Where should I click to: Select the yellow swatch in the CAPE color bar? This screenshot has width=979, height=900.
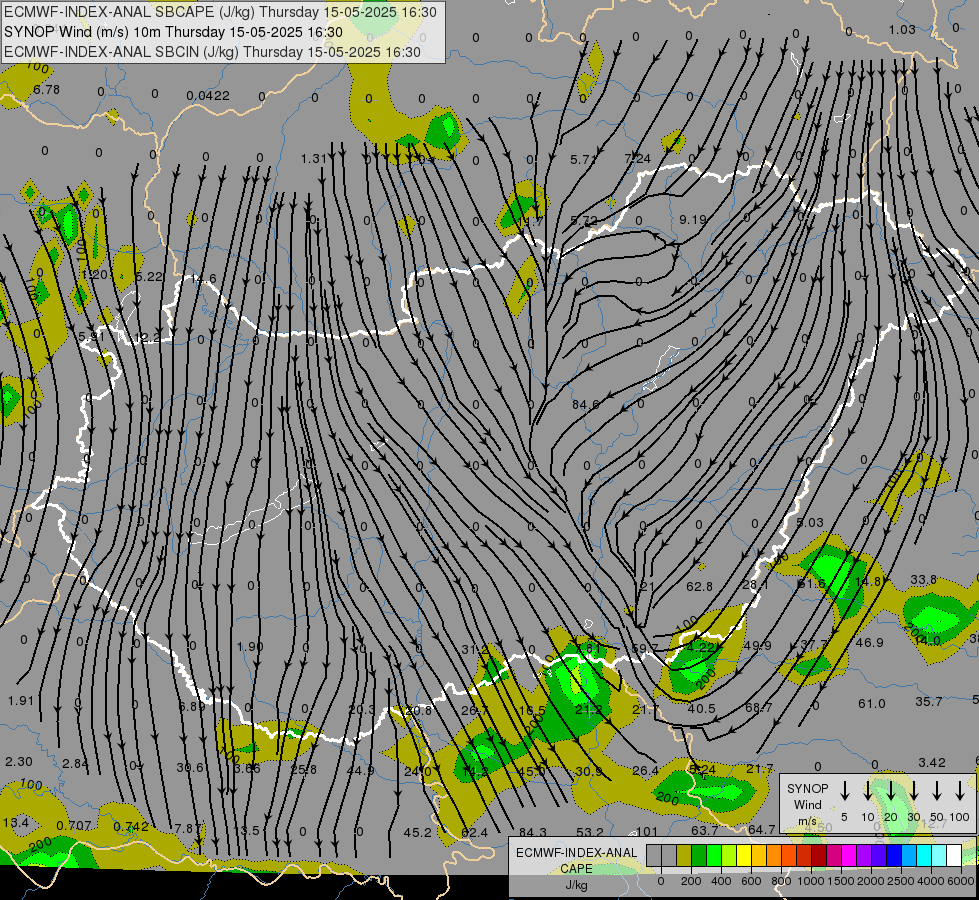tap(744, 856)
